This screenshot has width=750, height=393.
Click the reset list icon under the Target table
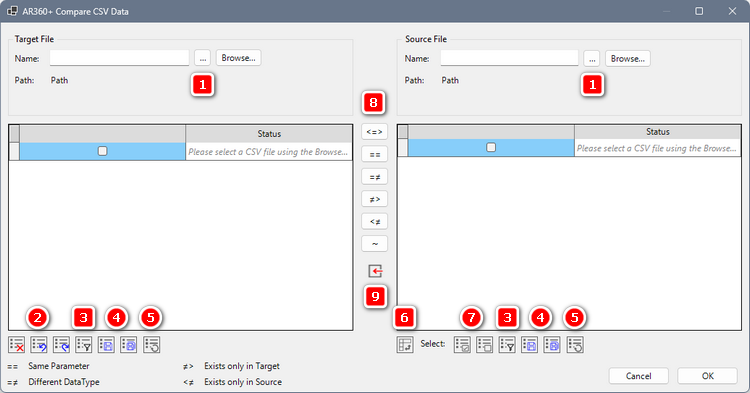[x=152, y=345]
